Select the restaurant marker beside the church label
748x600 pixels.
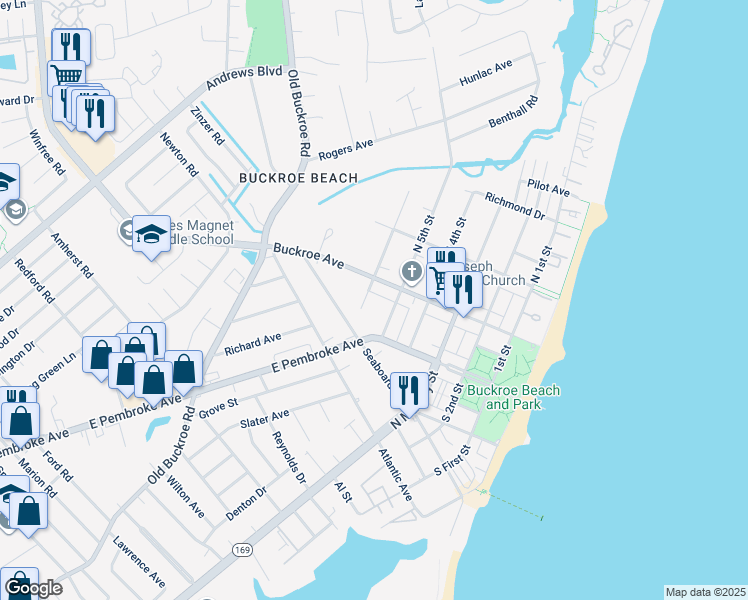pos(463,289)
